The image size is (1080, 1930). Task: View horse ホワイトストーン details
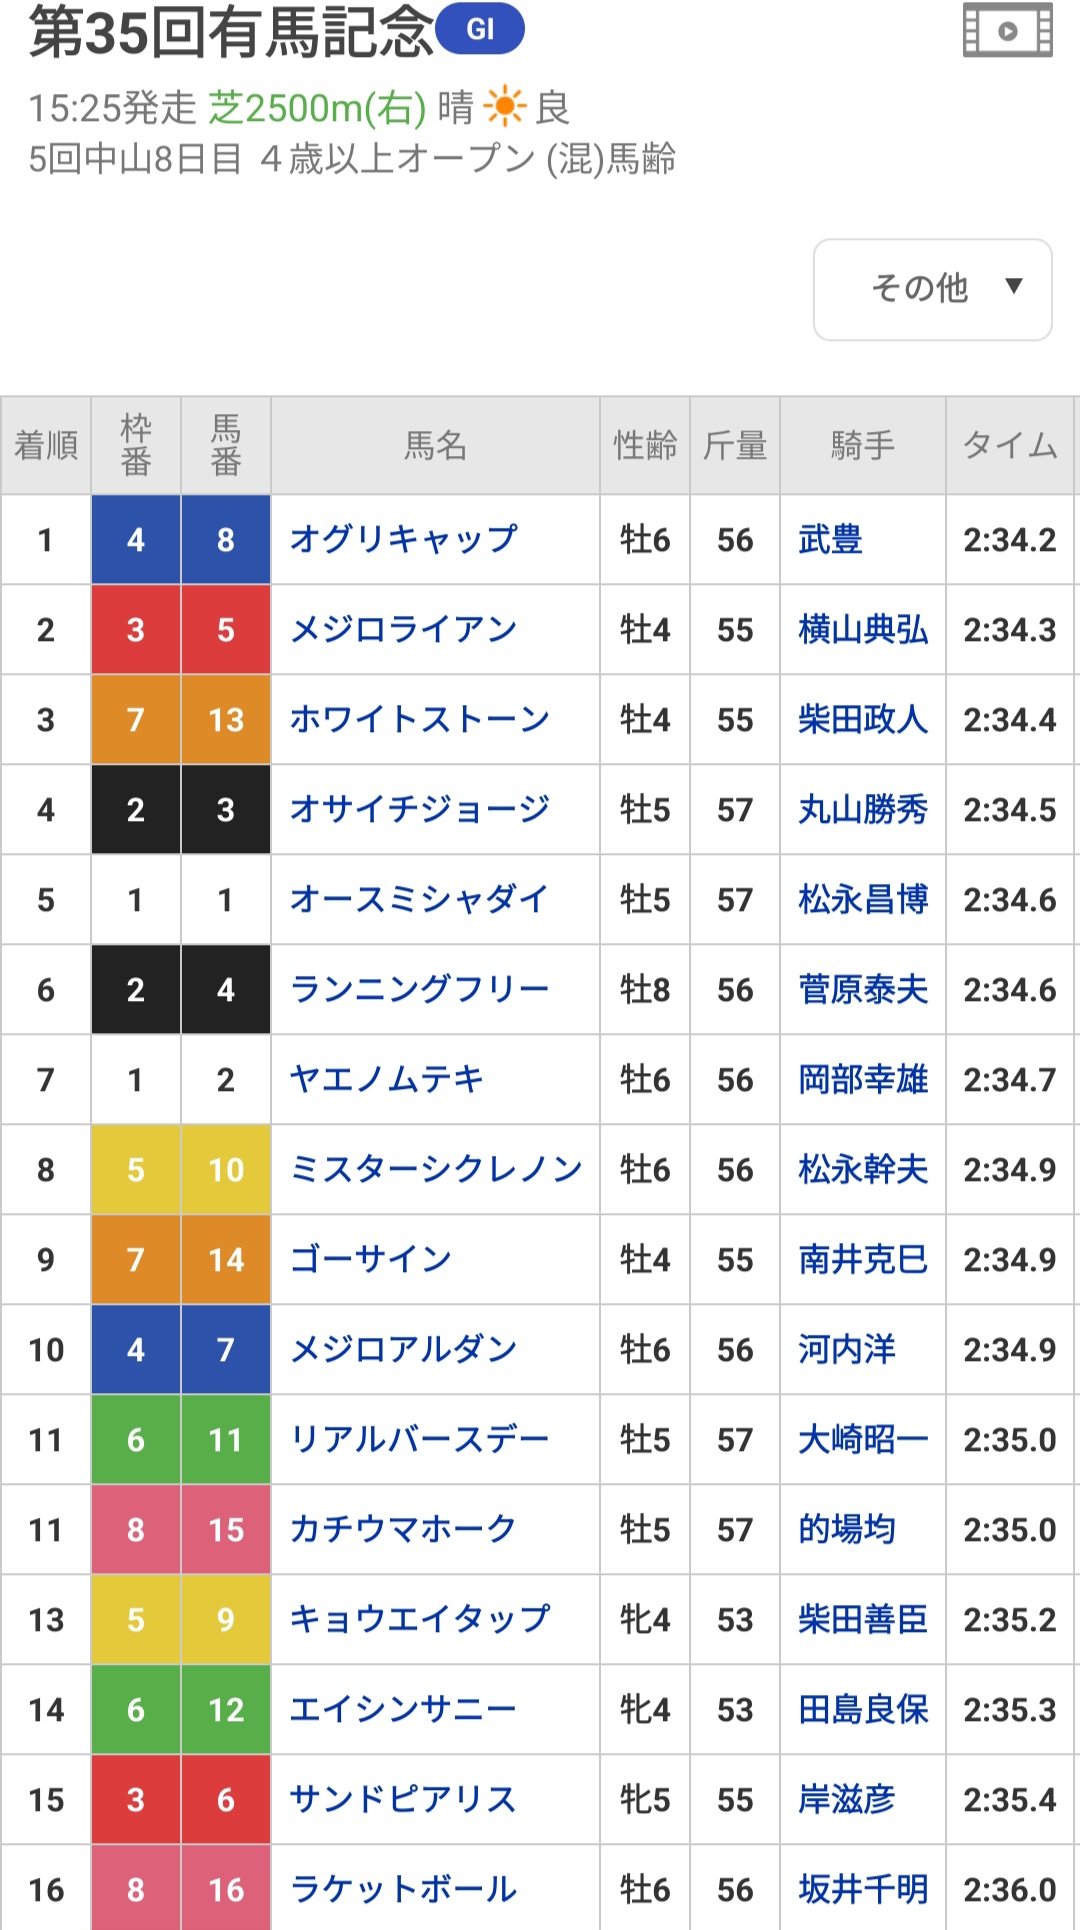point(419,720)
